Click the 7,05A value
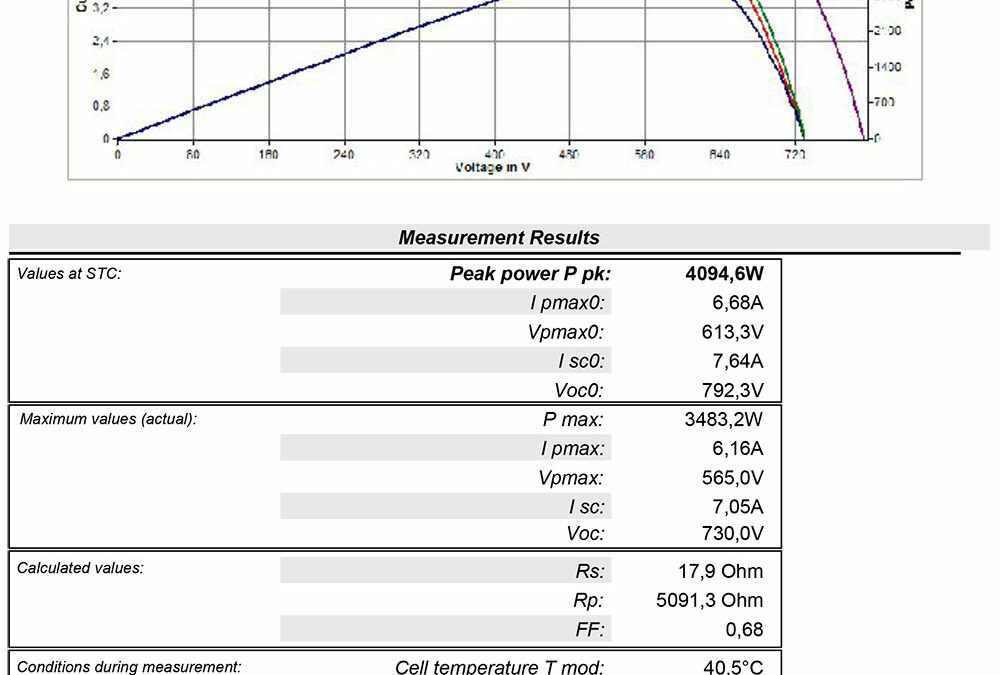 coord(737,507)
